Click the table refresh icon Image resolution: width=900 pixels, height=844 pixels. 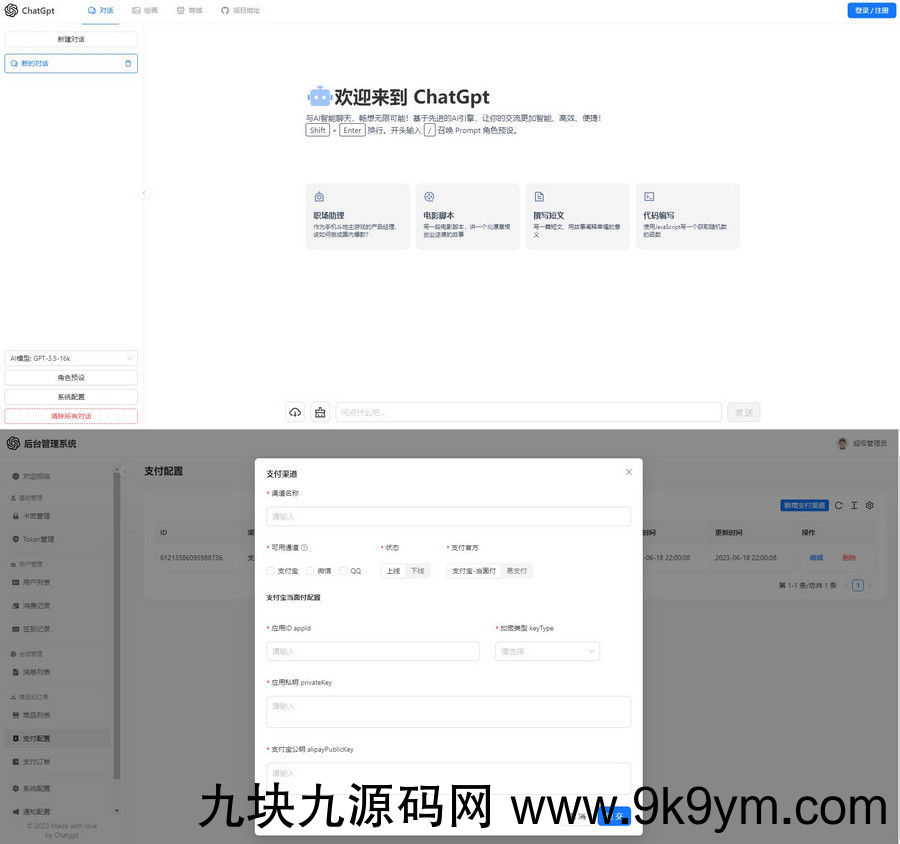coord(839,505)
